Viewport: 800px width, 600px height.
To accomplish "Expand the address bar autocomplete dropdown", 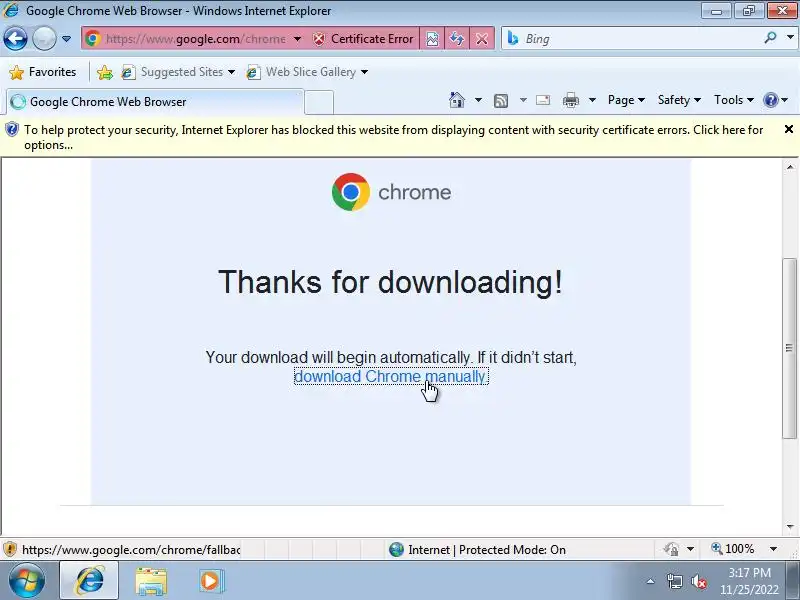I will click(297, 39).
